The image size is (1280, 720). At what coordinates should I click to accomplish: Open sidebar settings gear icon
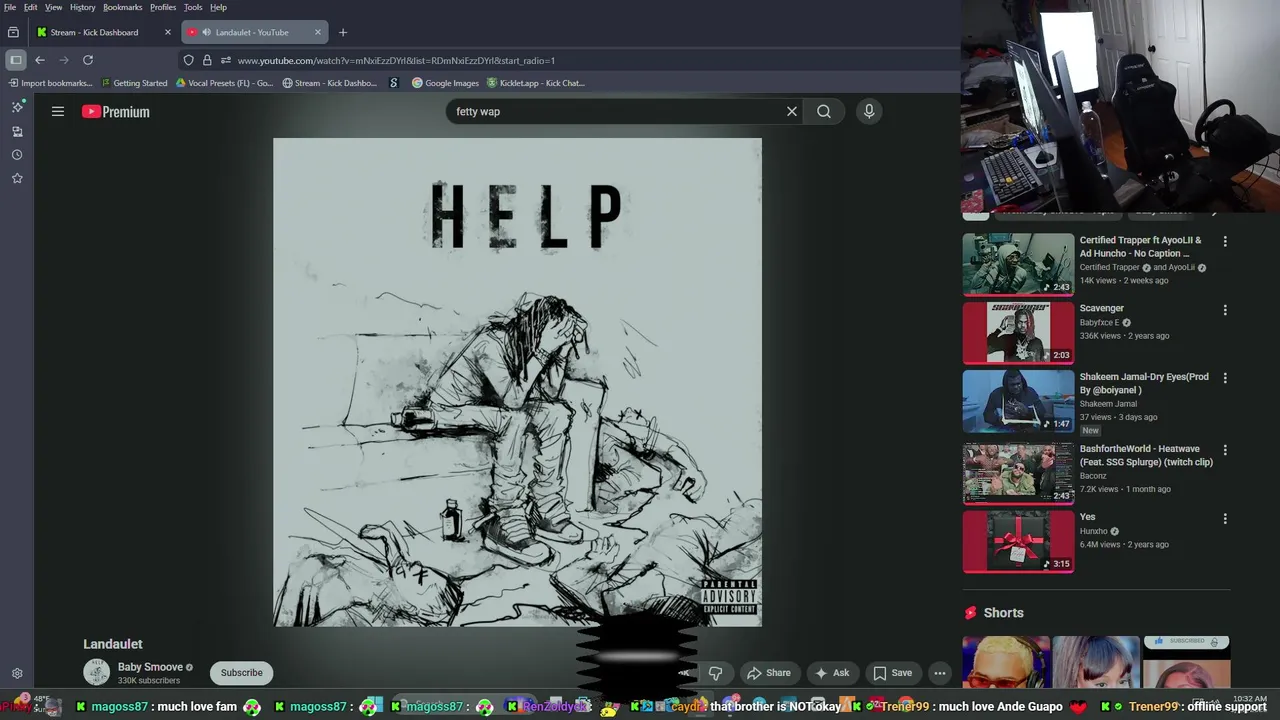tap(17, 674)
